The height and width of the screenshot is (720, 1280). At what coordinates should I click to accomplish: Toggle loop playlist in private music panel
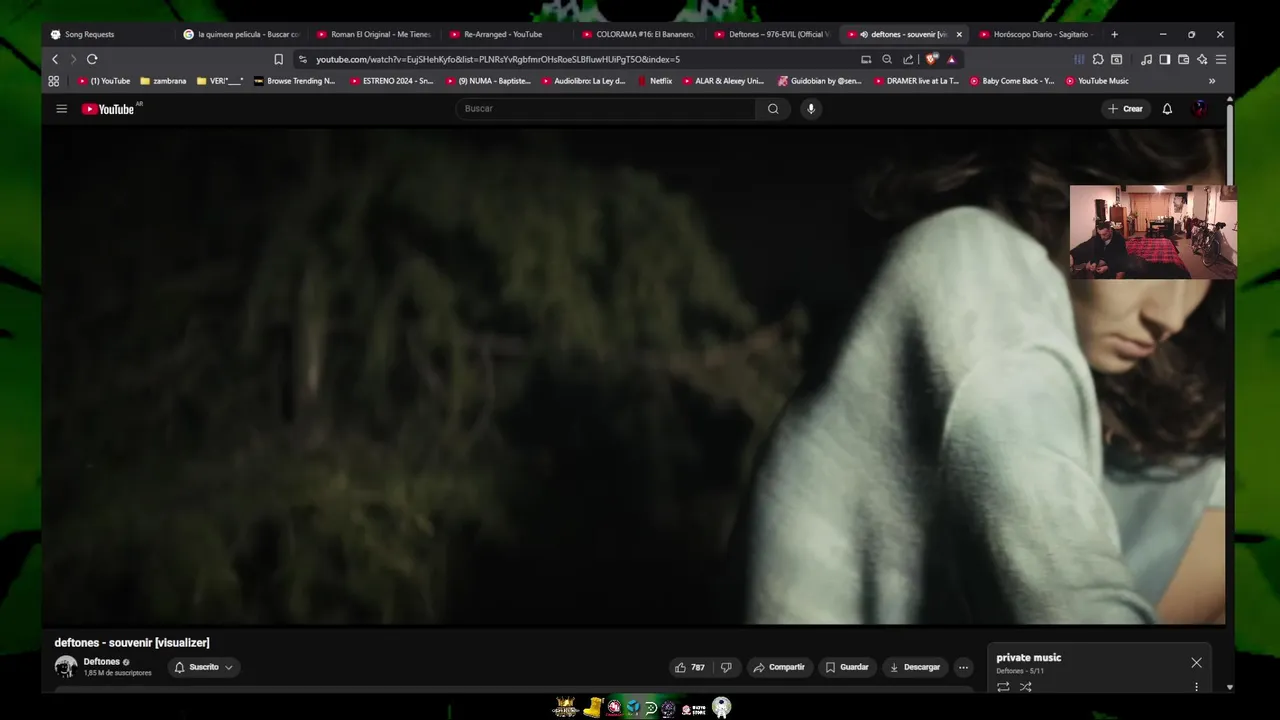1003,687
